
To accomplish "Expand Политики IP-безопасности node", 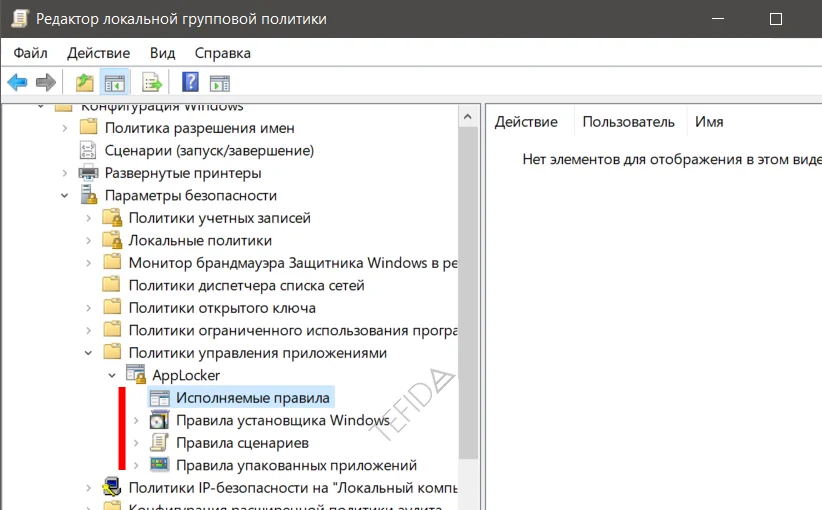I will (x=89, y=488).
